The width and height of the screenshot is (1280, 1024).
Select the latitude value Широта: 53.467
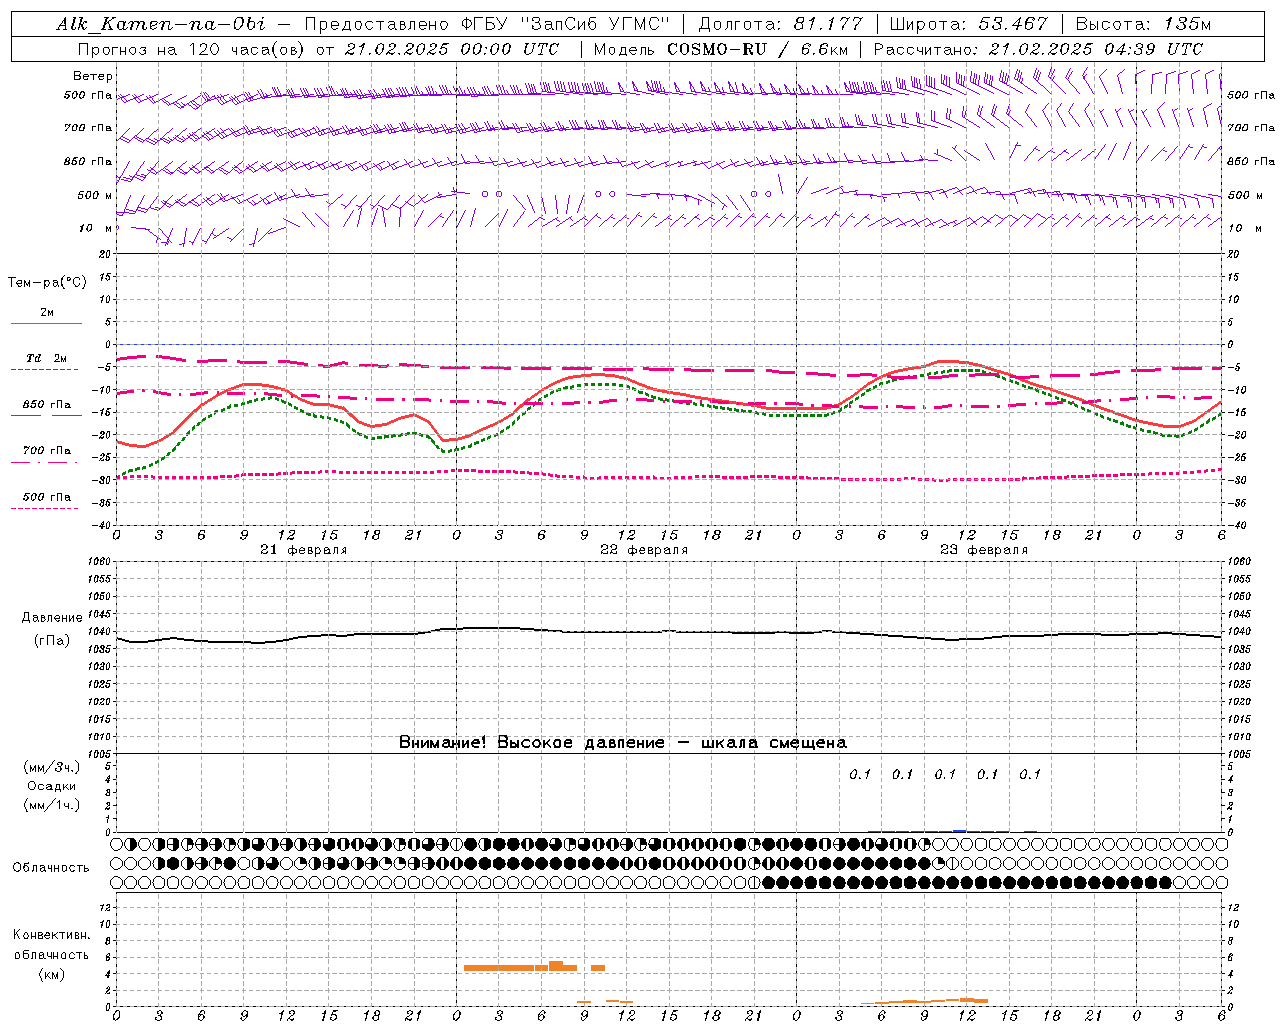click(x=968, y=24)
